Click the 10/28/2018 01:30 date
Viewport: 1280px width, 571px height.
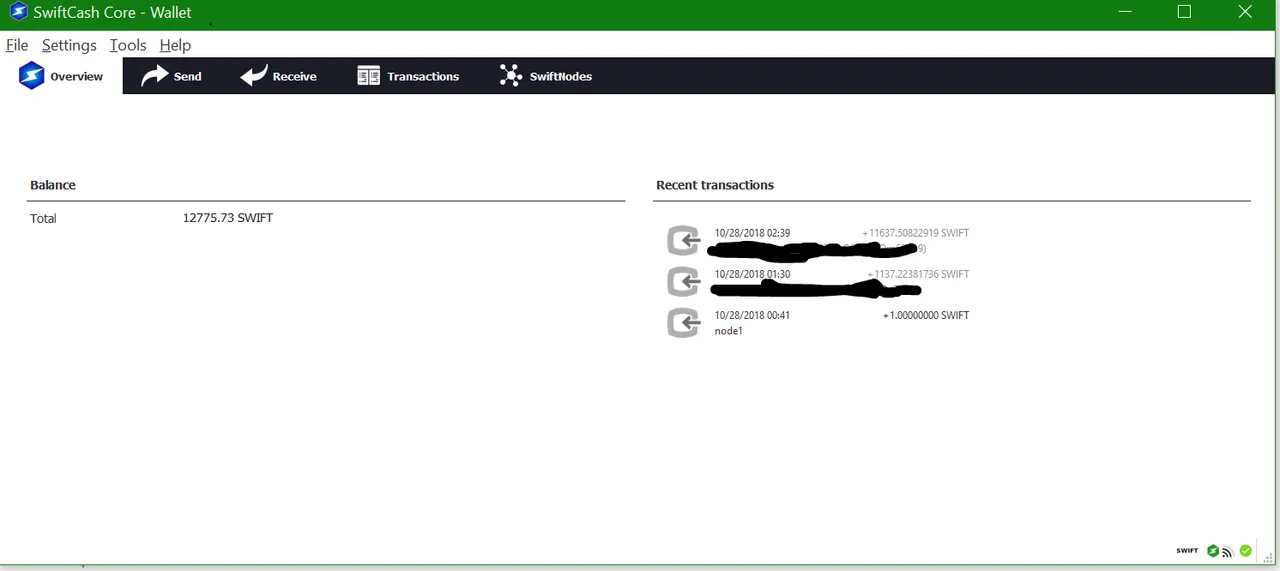pos(752,274)
